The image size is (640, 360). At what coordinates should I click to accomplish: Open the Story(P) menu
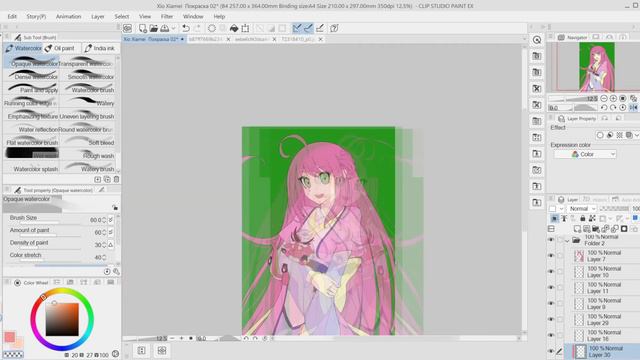pos(36,16)
